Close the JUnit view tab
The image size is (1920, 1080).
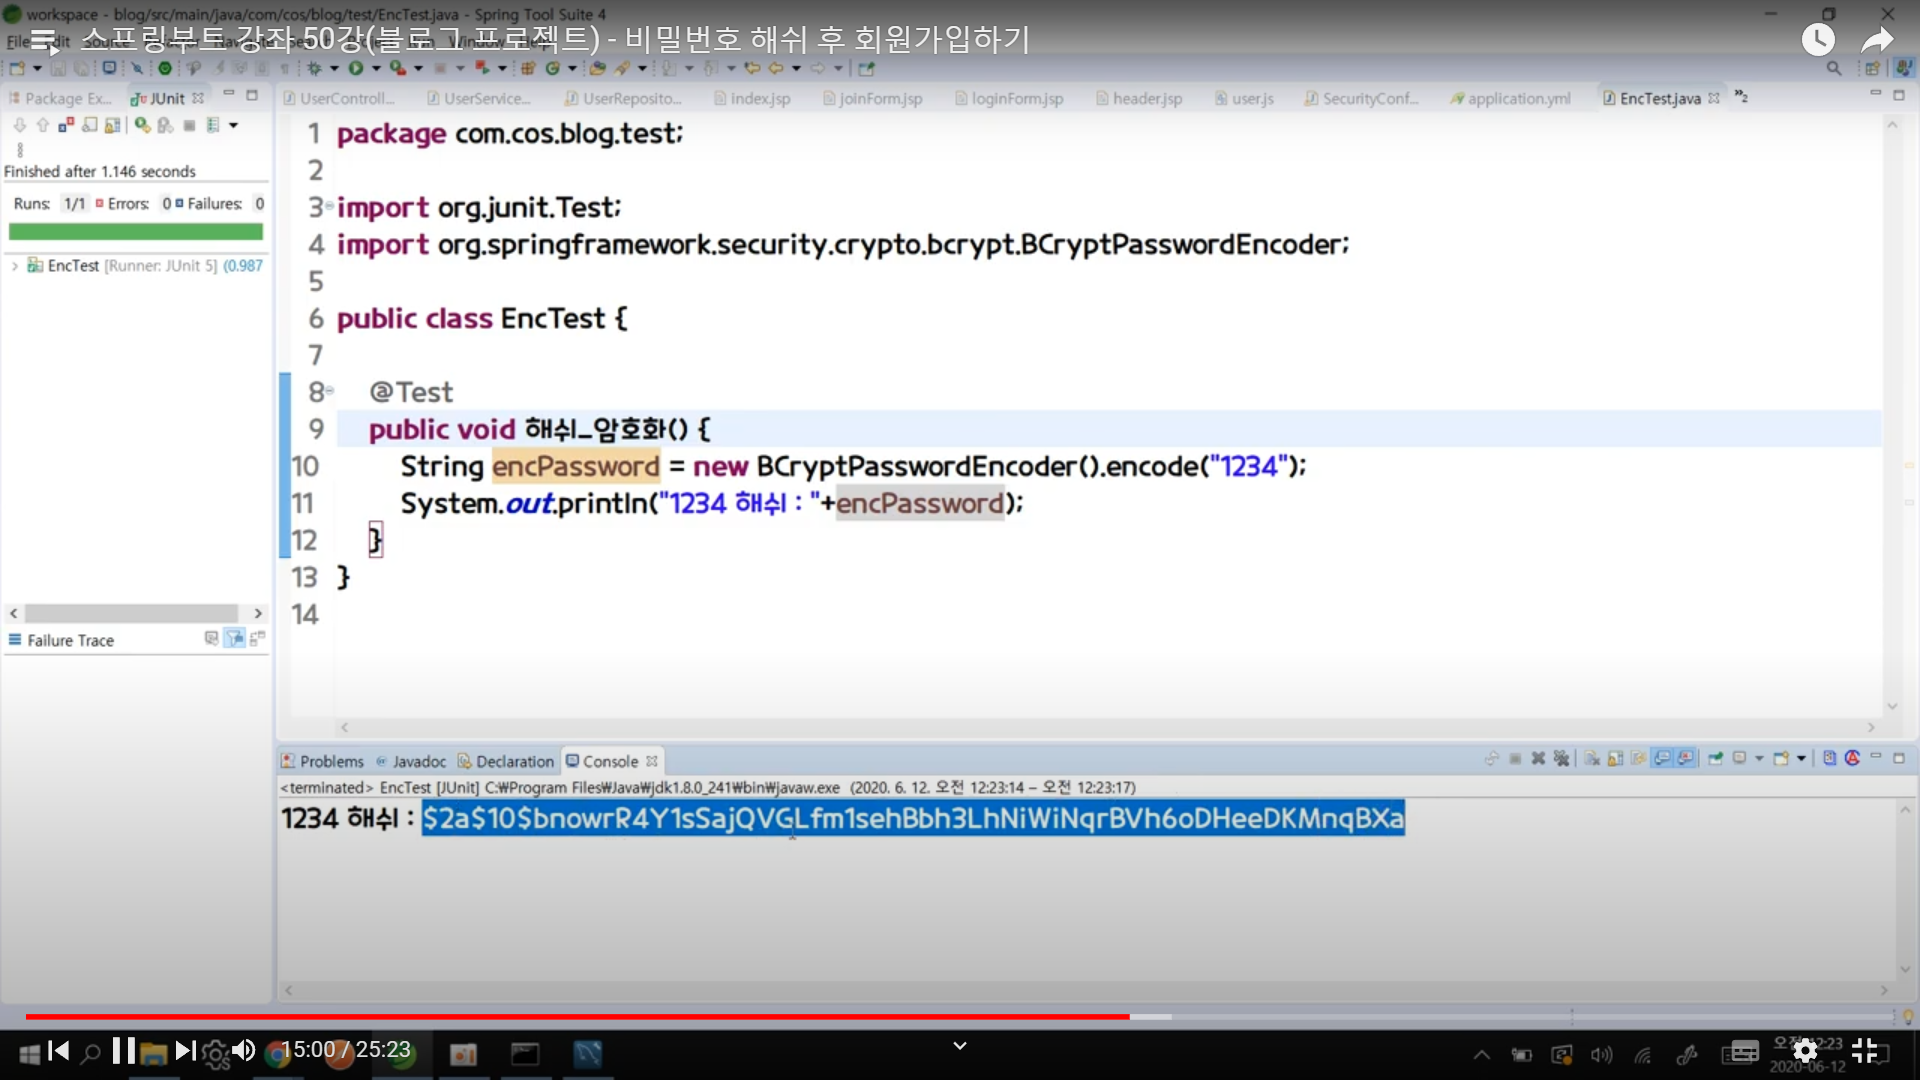pos(198,98)
